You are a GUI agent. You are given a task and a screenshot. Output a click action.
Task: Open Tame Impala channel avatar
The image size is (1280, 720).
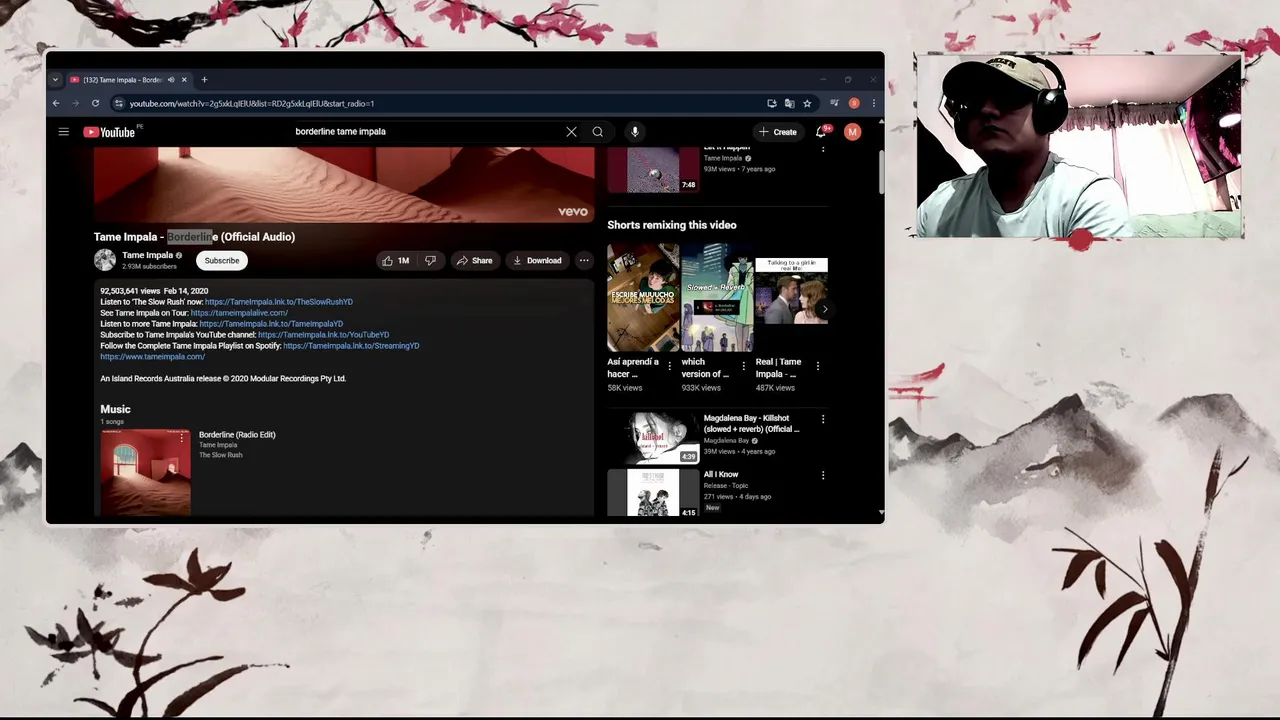(x=105, y=260)
